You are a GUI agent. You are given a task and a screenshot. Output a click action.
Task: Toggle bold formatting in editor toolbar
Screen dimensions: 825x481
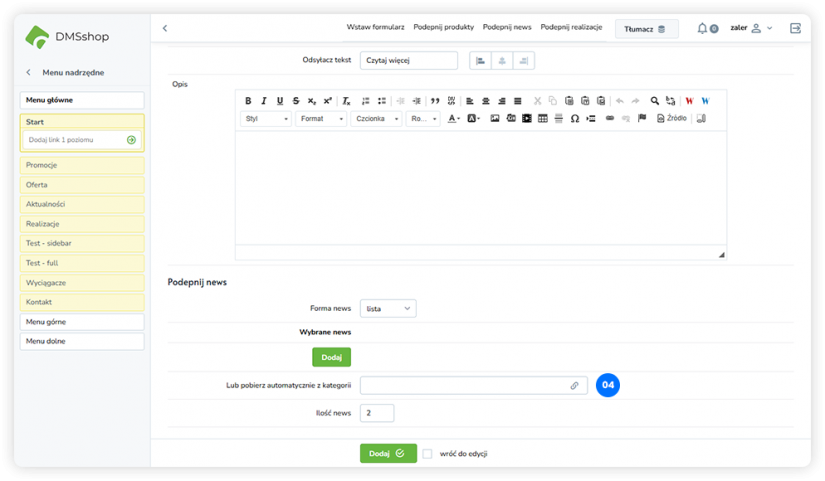(x=248, y=101)
